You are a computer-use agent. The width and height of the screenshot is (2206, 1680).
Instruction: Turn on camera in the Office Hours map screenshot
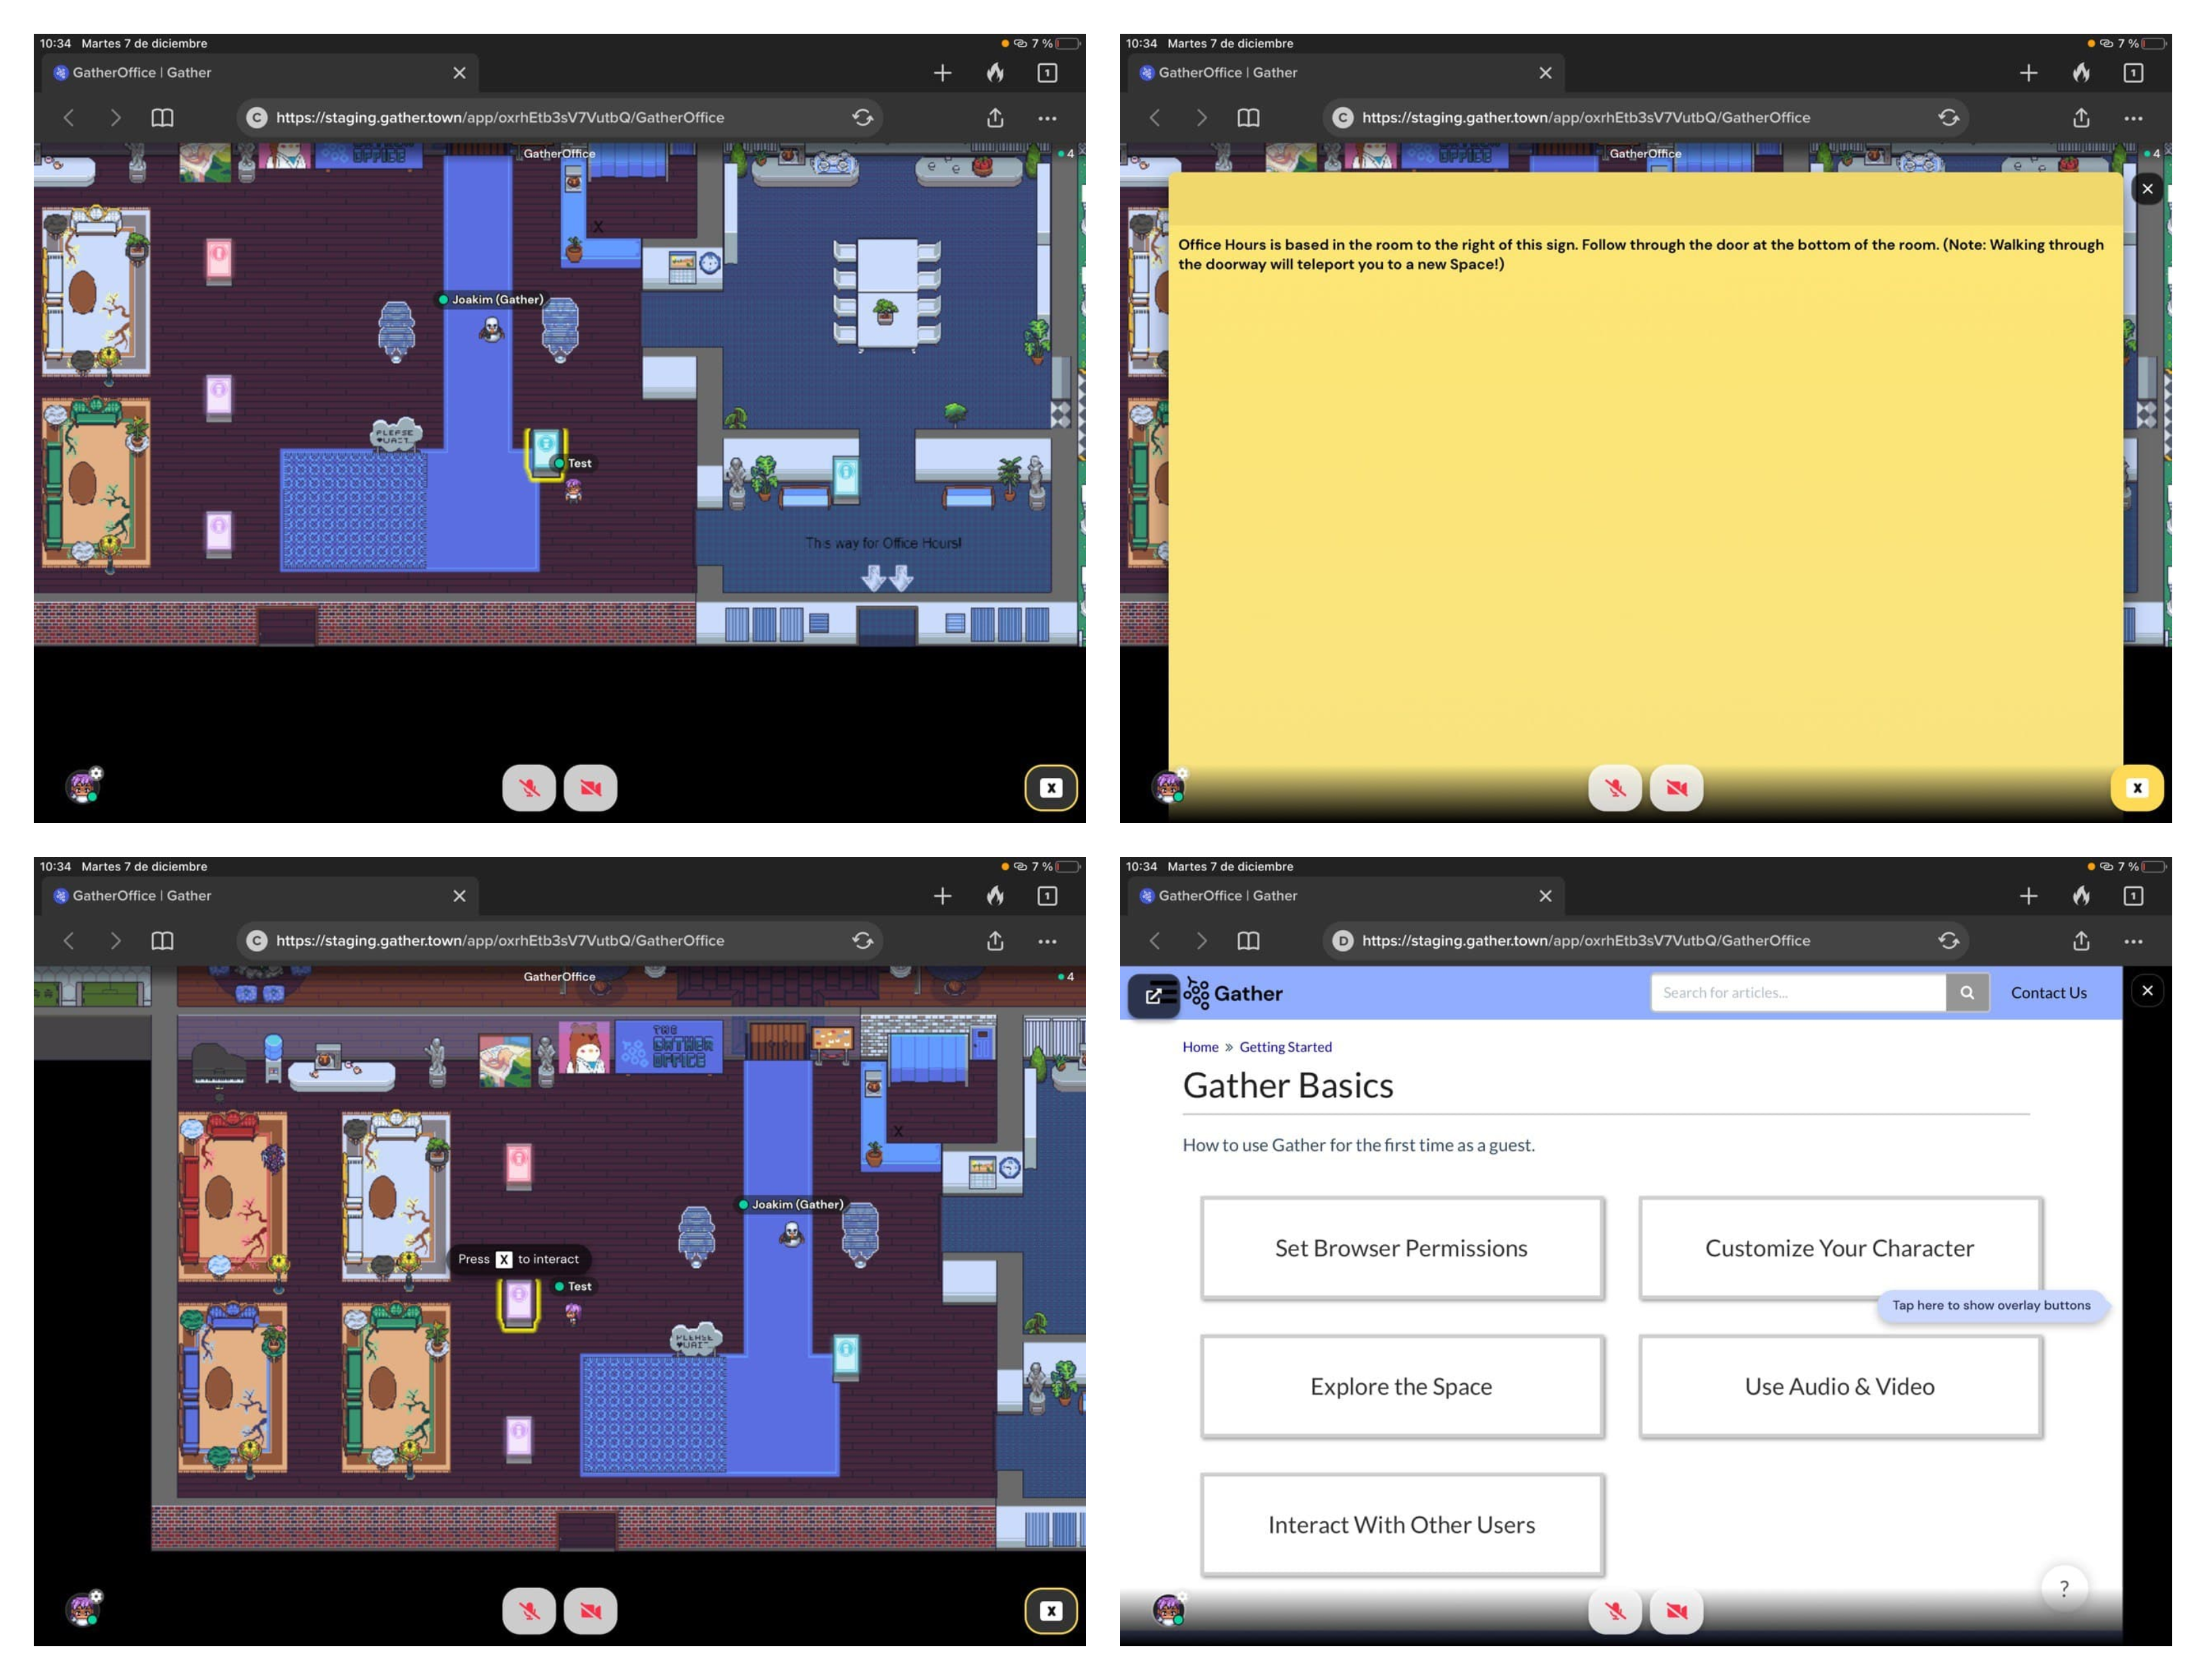click(590, 787)
